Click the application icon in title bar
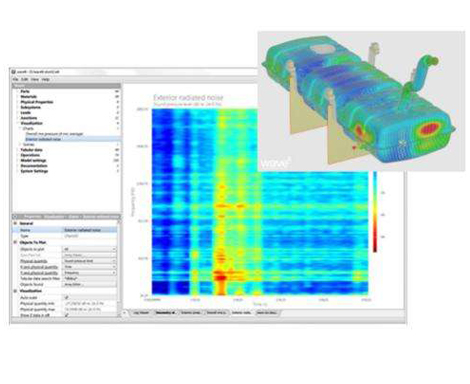This screenshot has width=470, height=384. 14,72
